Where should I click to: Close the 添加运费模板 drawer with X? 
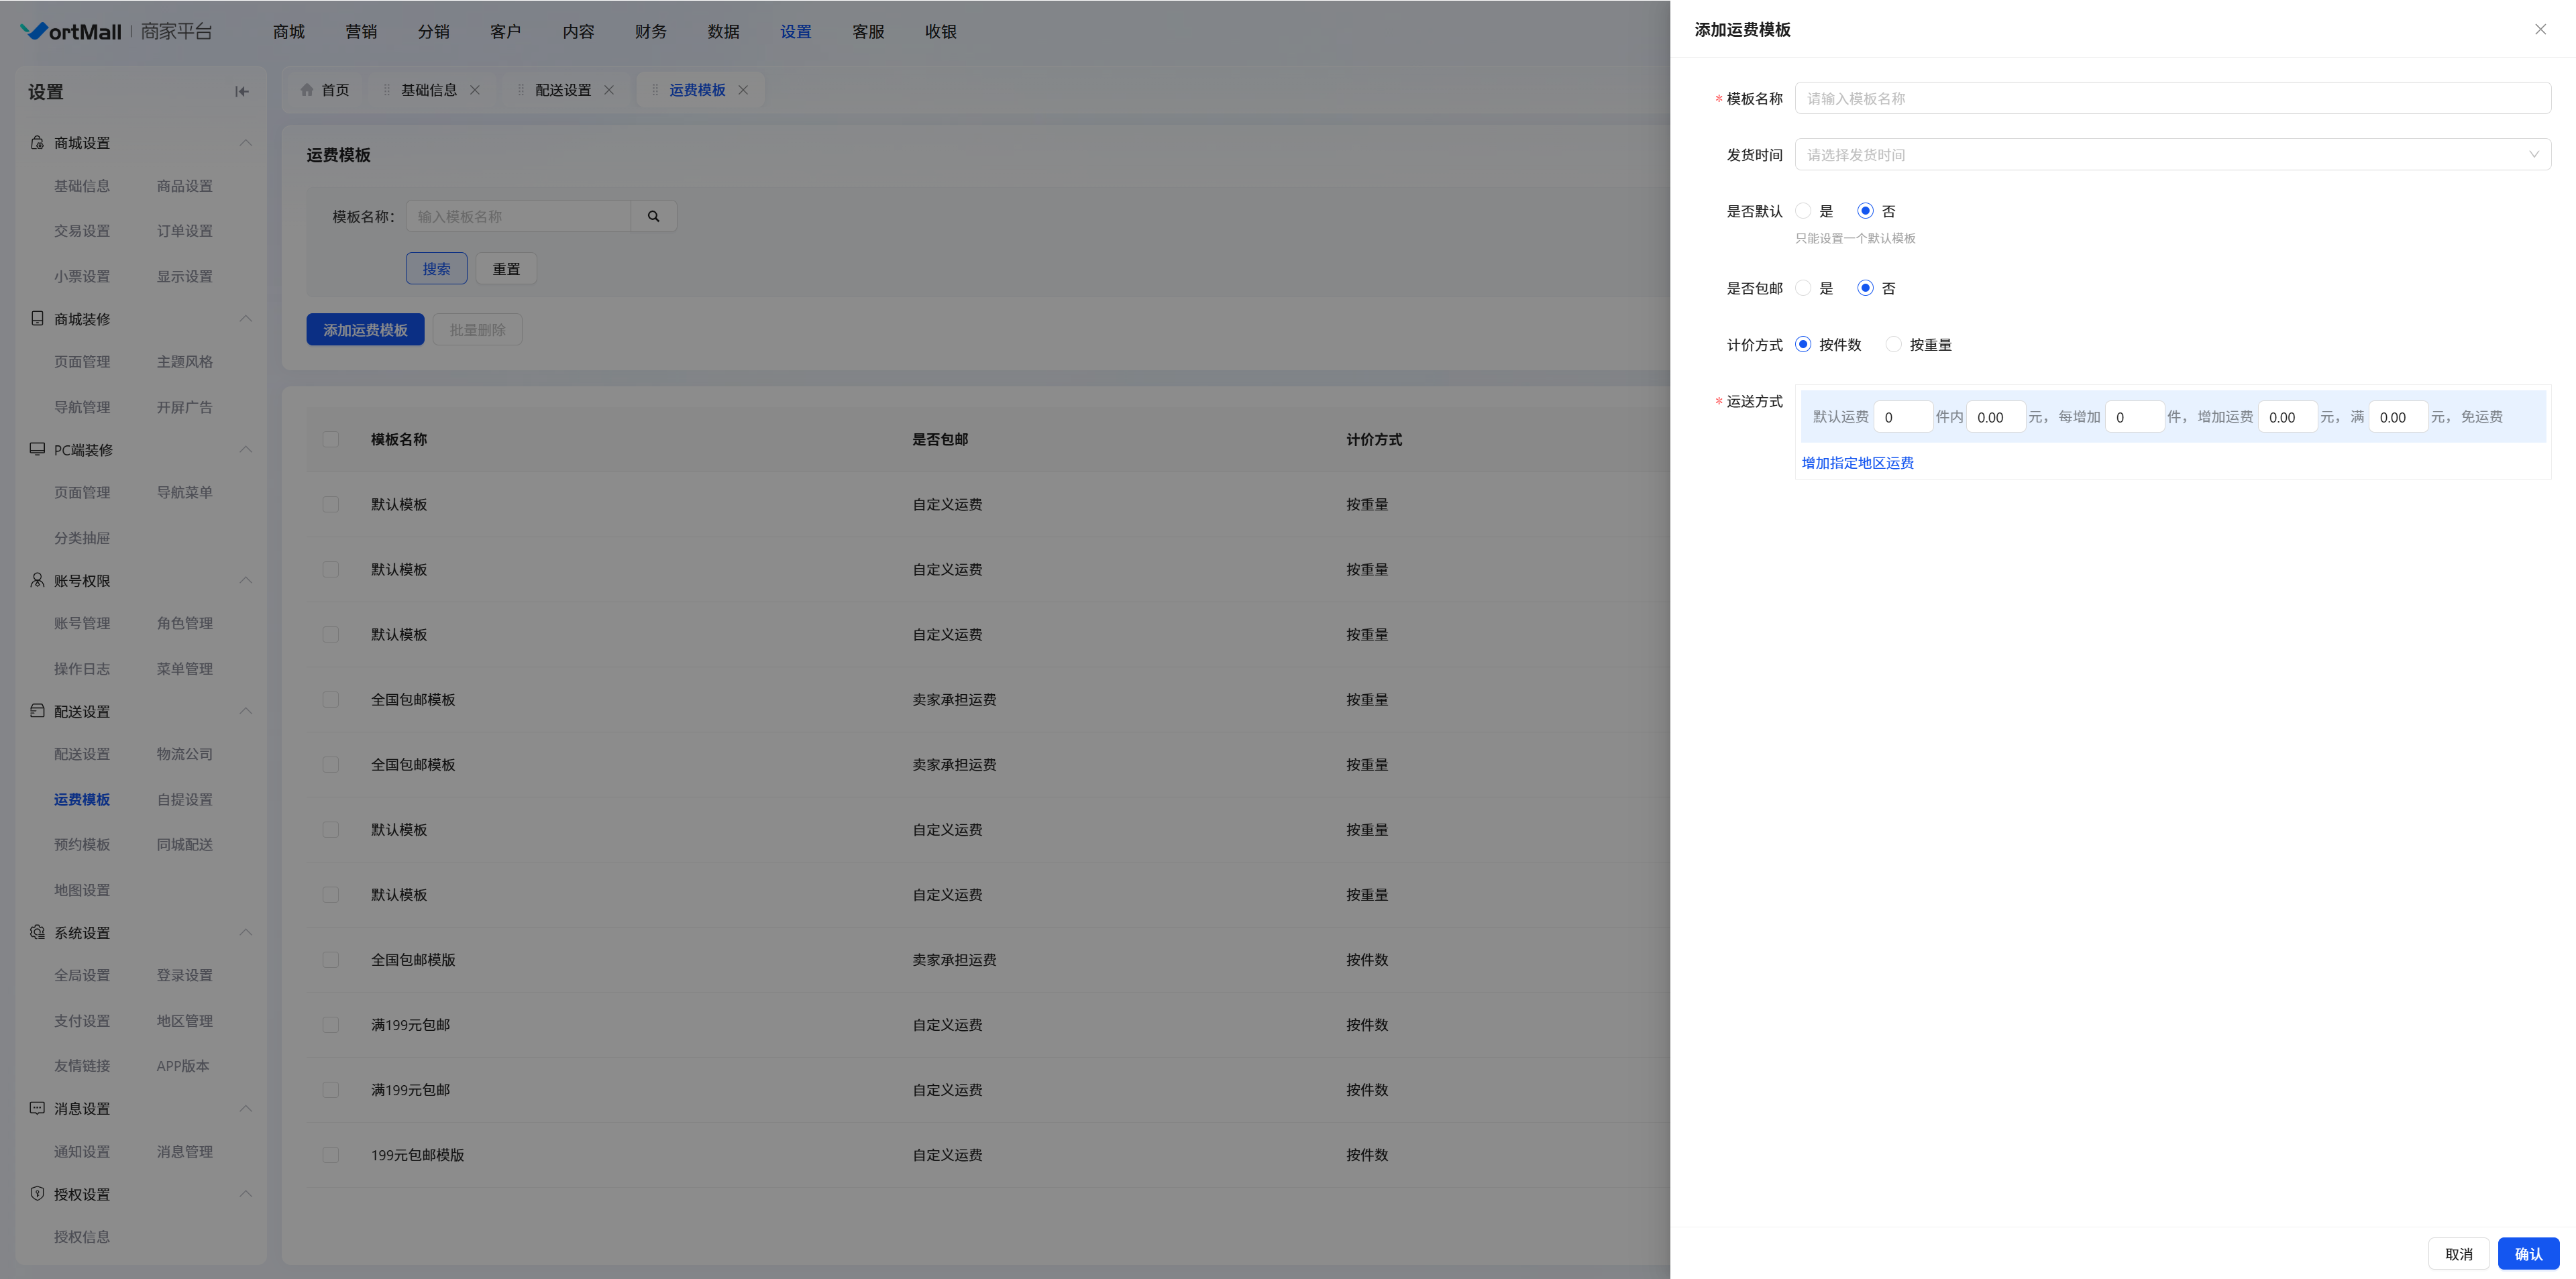(x=2540, y=30)
